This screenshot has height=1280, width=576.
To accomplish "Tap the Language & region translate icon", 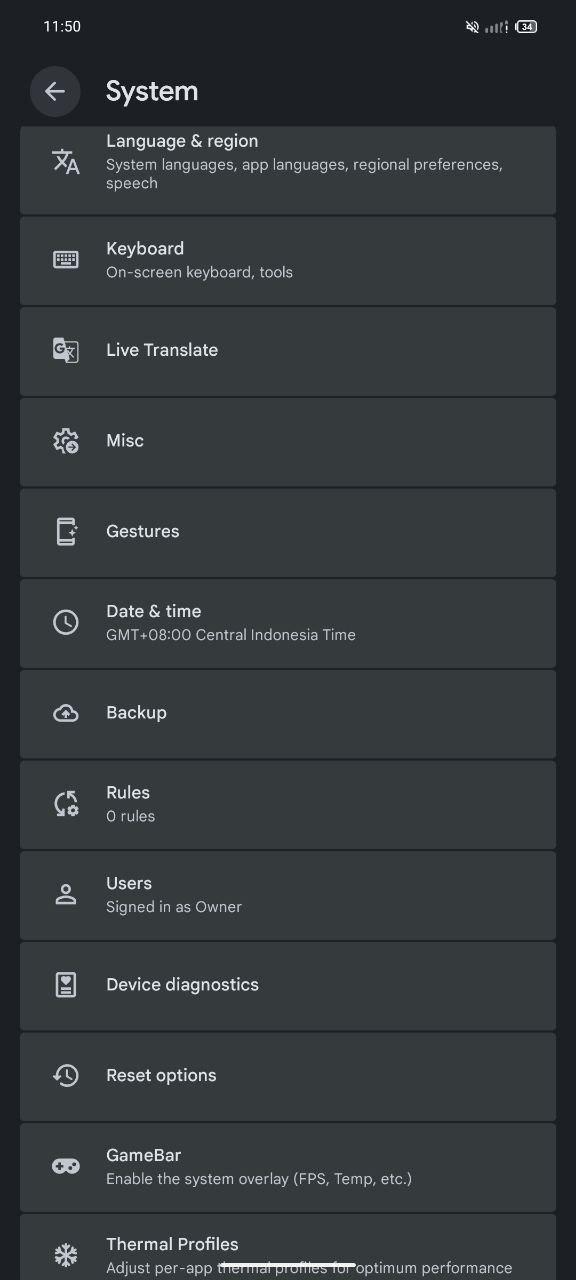I will (66, 161).
